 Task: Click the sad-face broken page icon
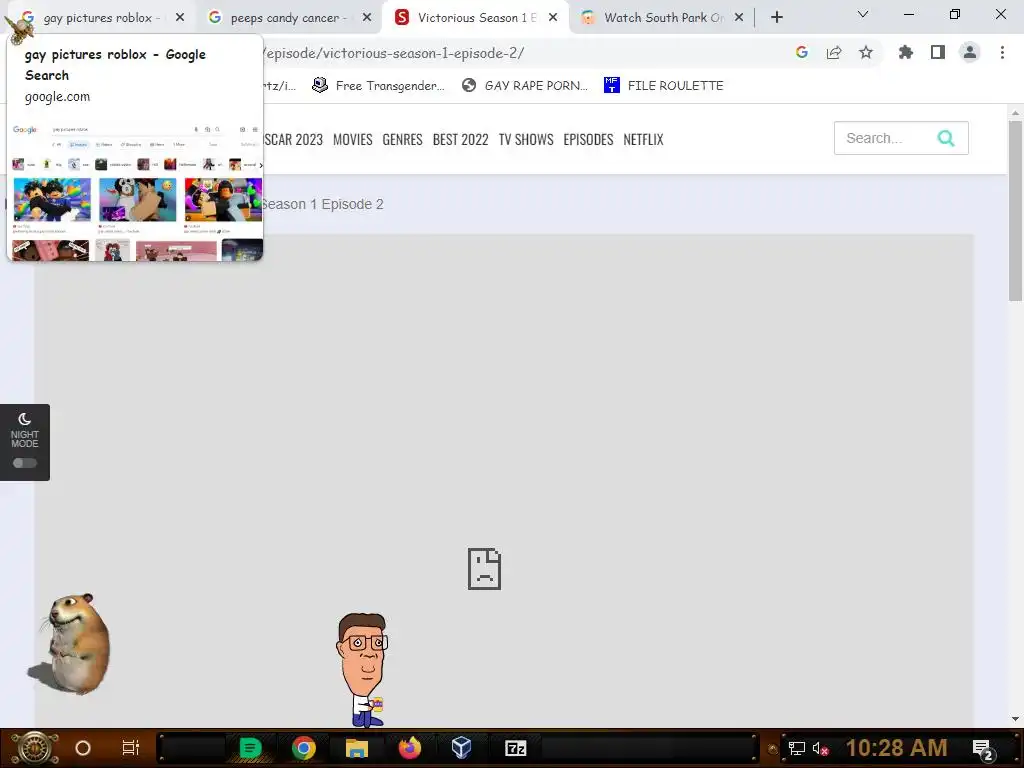coord(485,569)
